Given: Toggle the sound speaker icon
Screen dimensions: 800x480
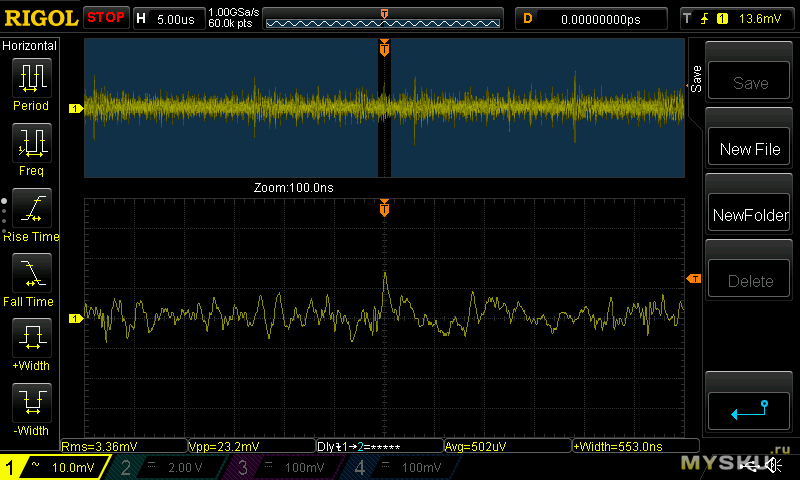Looking at the screenshot, I should coord(776,465).
